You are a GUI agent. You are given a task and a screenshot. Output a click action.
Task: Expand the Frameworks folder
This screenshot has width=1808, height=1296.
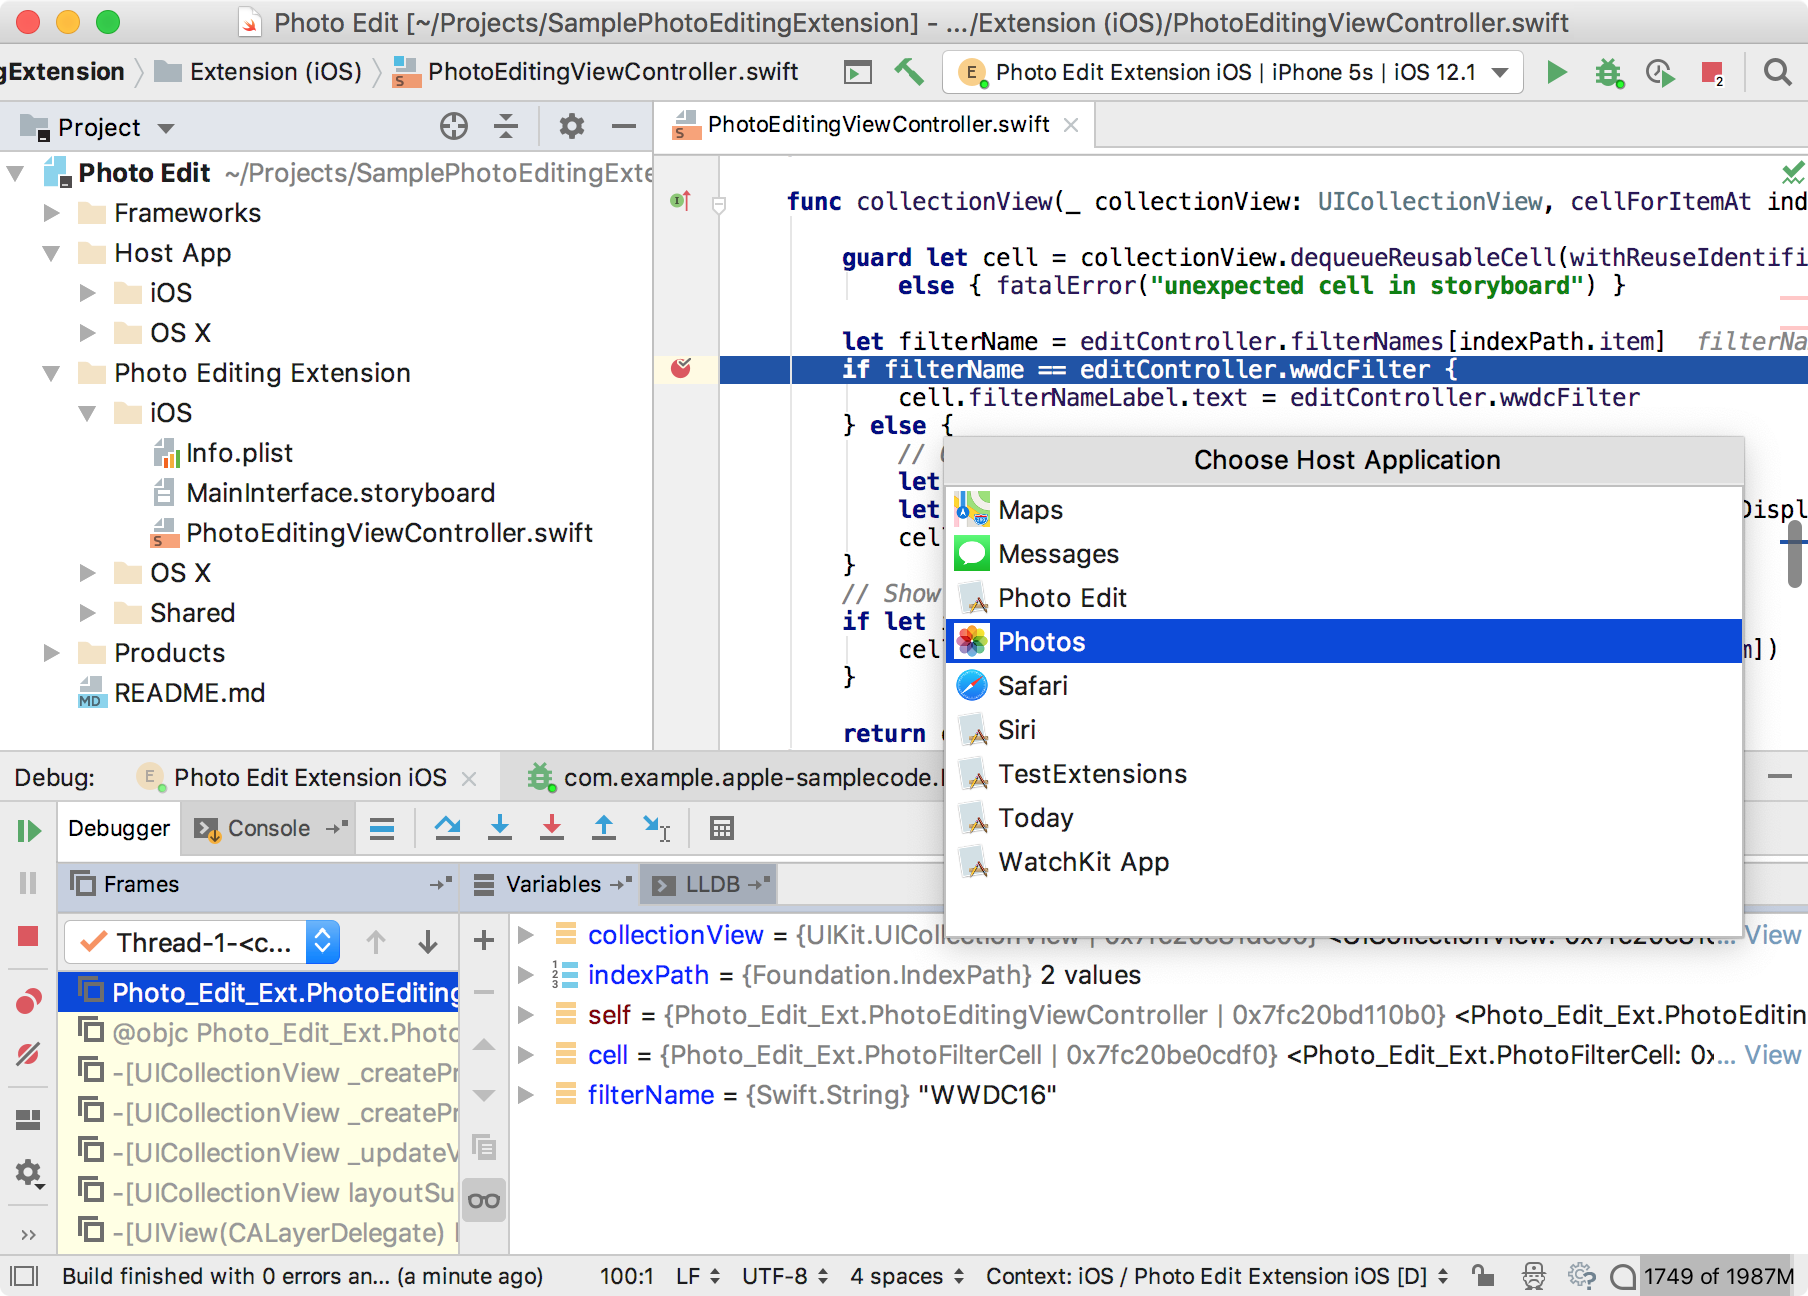51,213
